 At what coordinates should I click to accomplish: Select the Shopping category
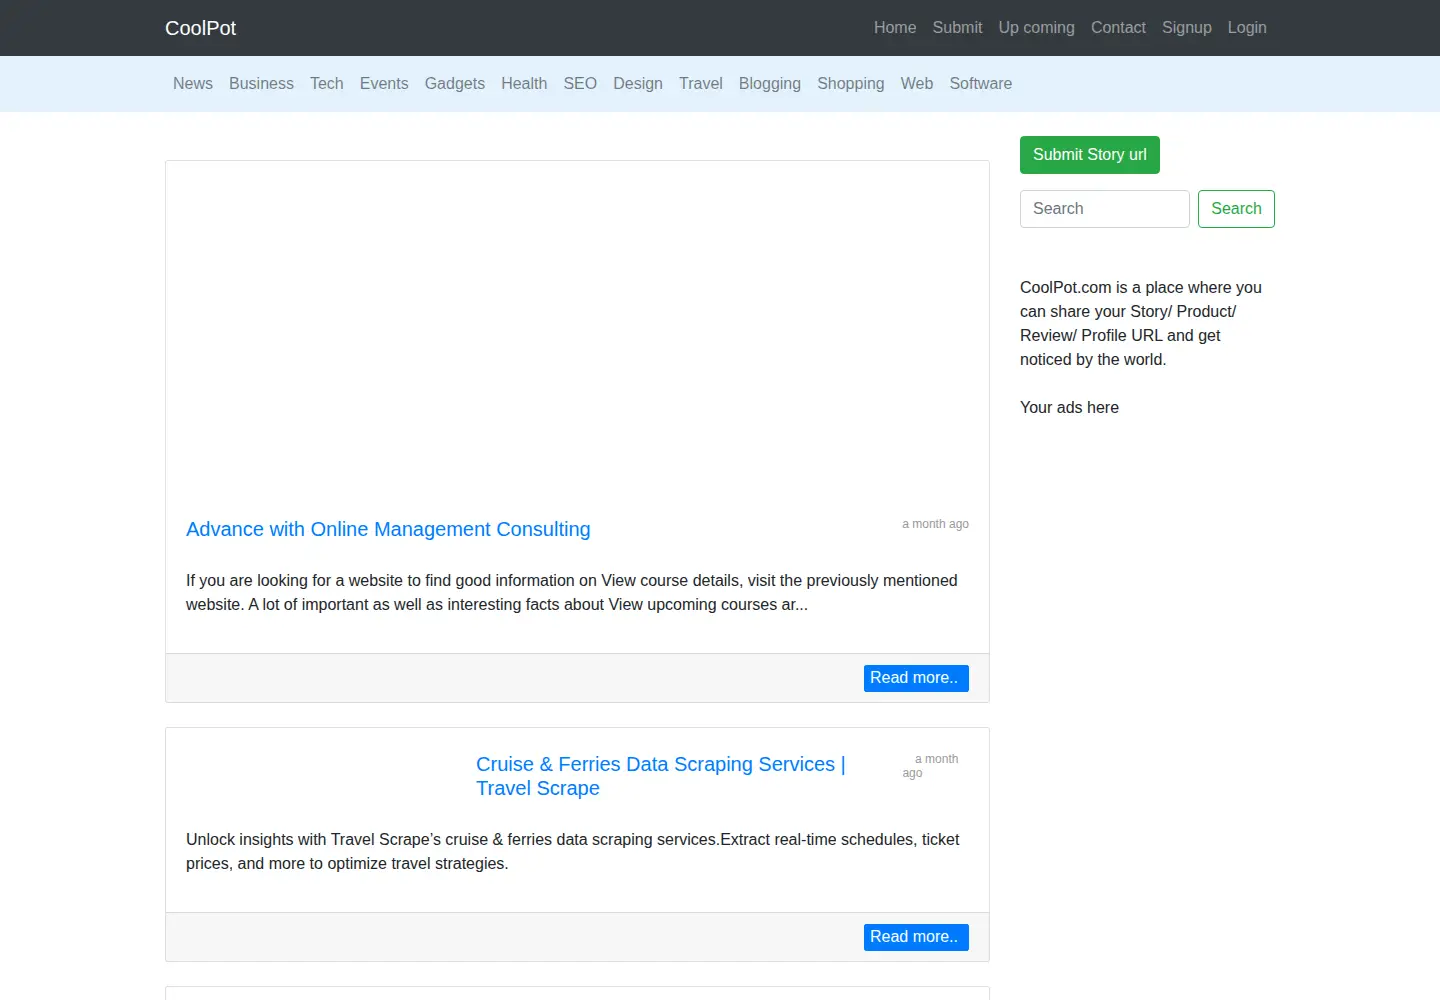(851, 84)
